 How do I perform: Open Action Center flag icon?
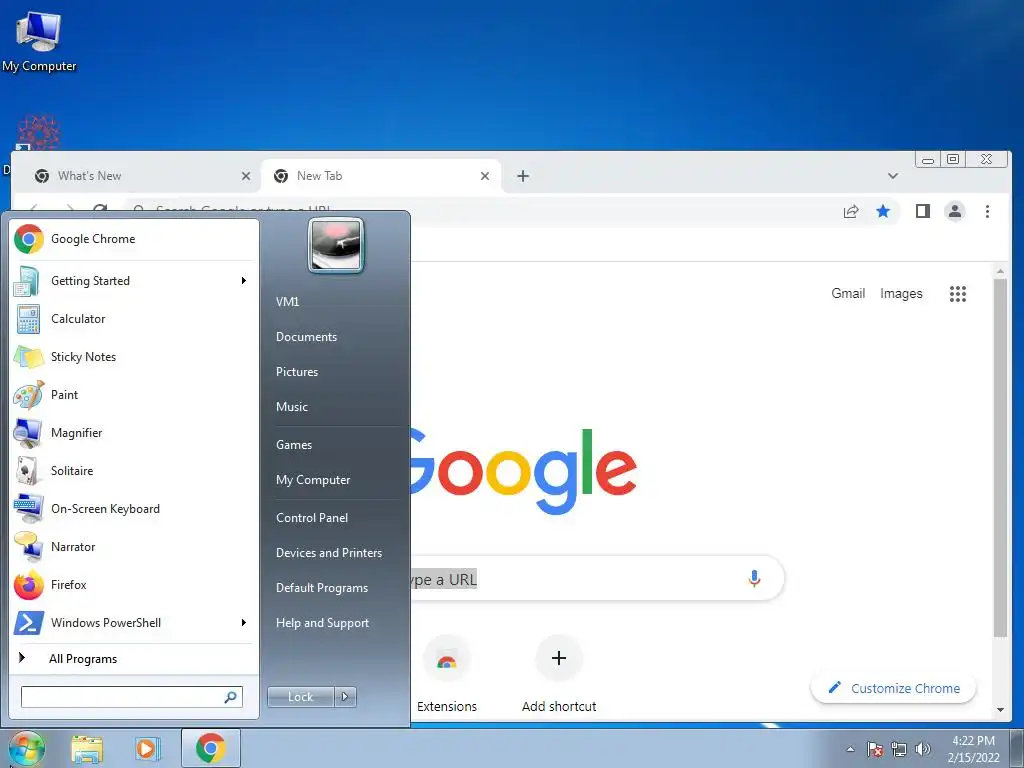[875, 749]
